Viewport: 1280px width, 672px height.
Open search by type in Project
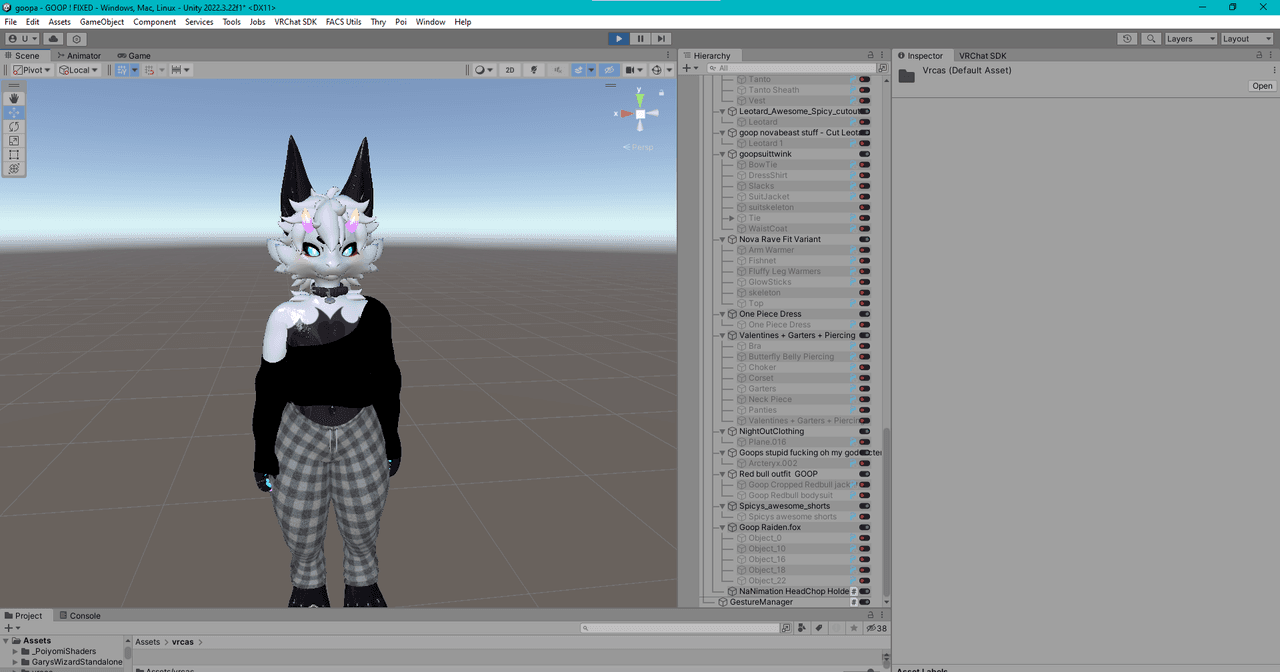802,628
